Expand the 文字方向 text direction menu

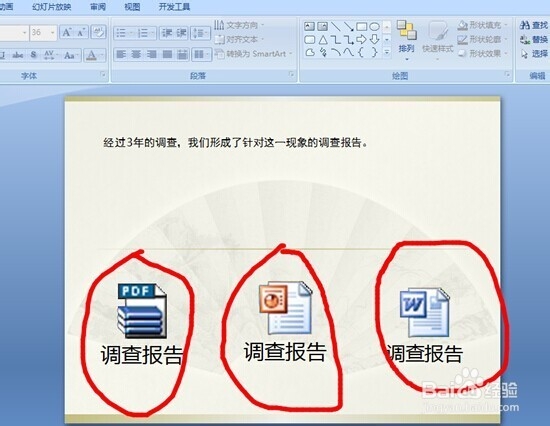239,25
